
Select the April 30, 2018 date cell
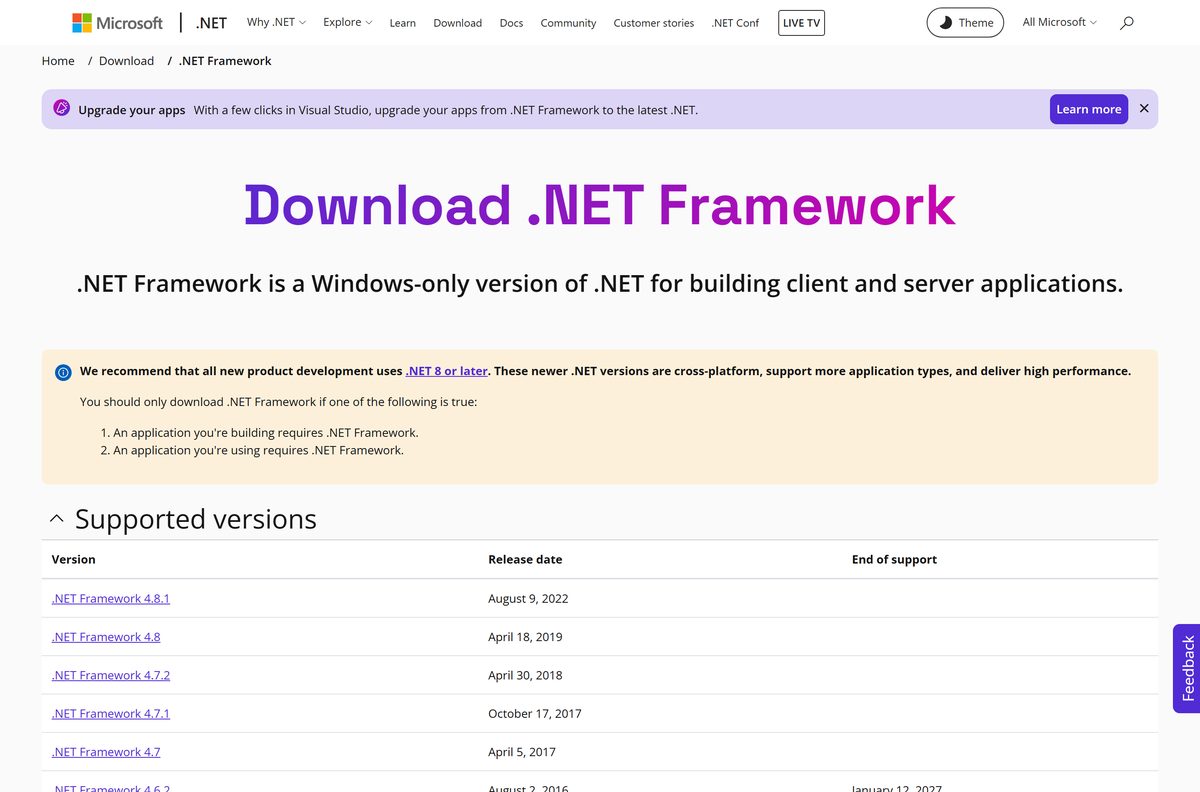(x=525, y=675)
